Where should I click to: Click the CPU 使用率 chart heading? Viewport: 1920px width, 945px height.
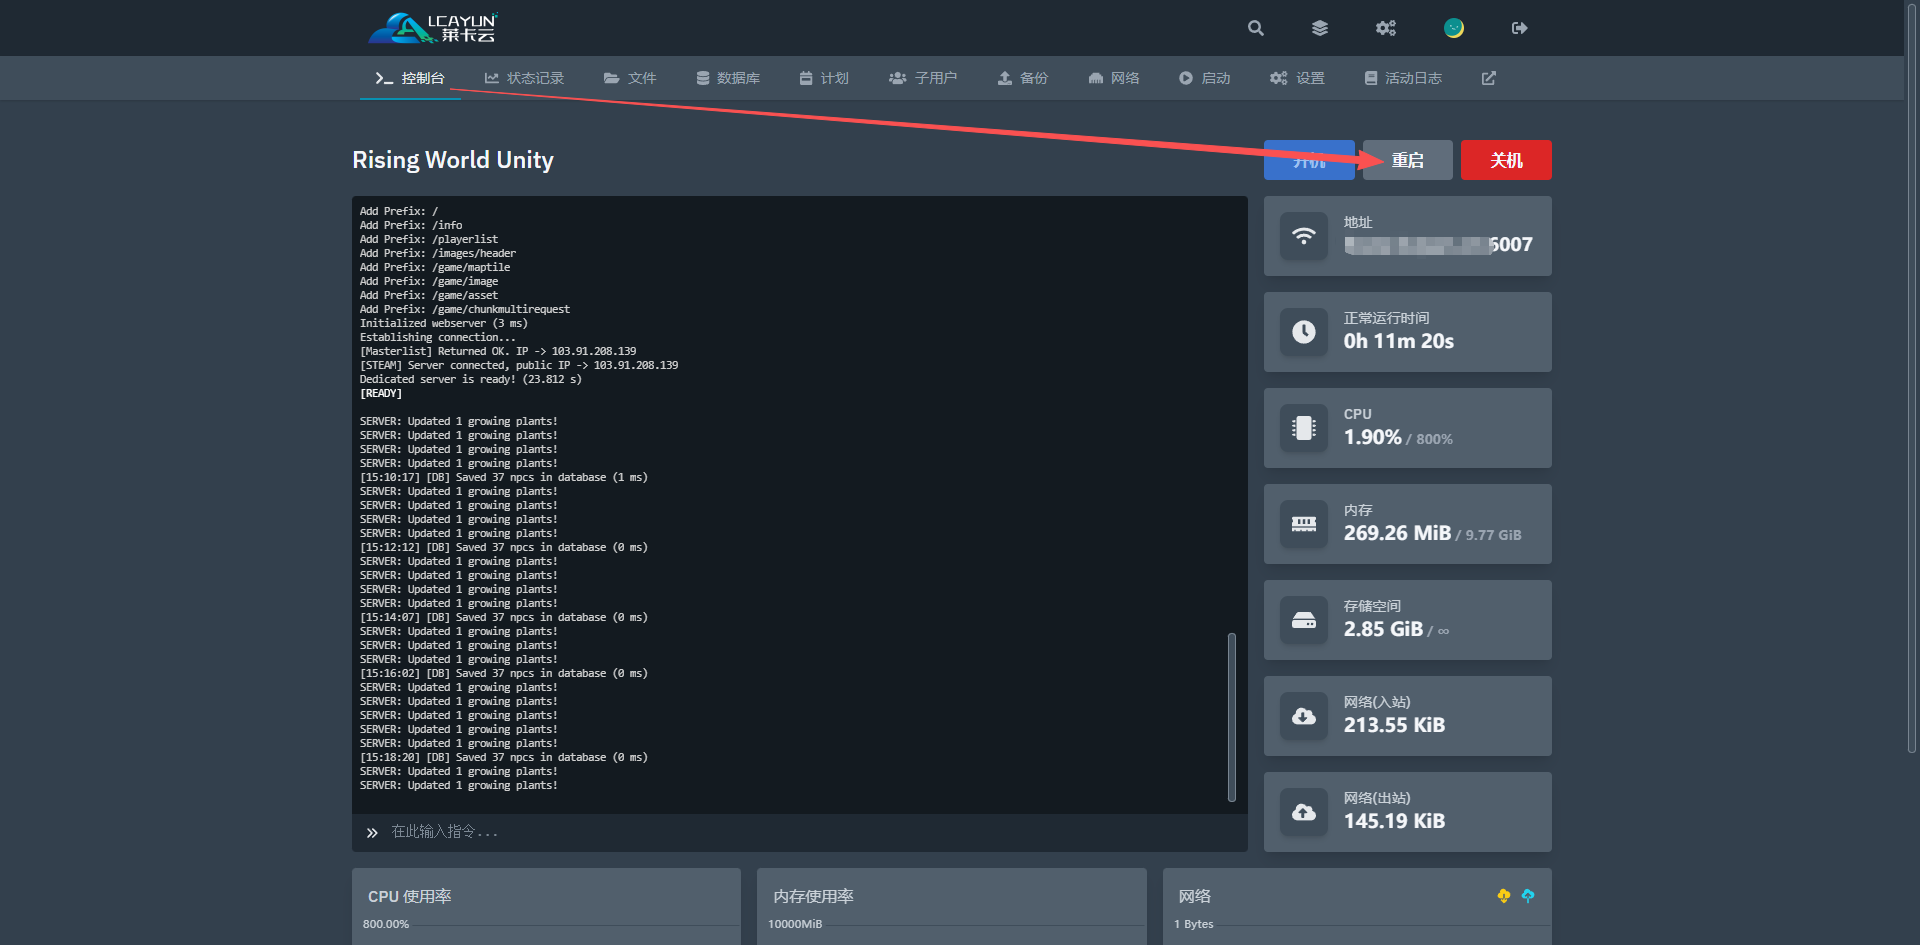(x=410, y=897)
